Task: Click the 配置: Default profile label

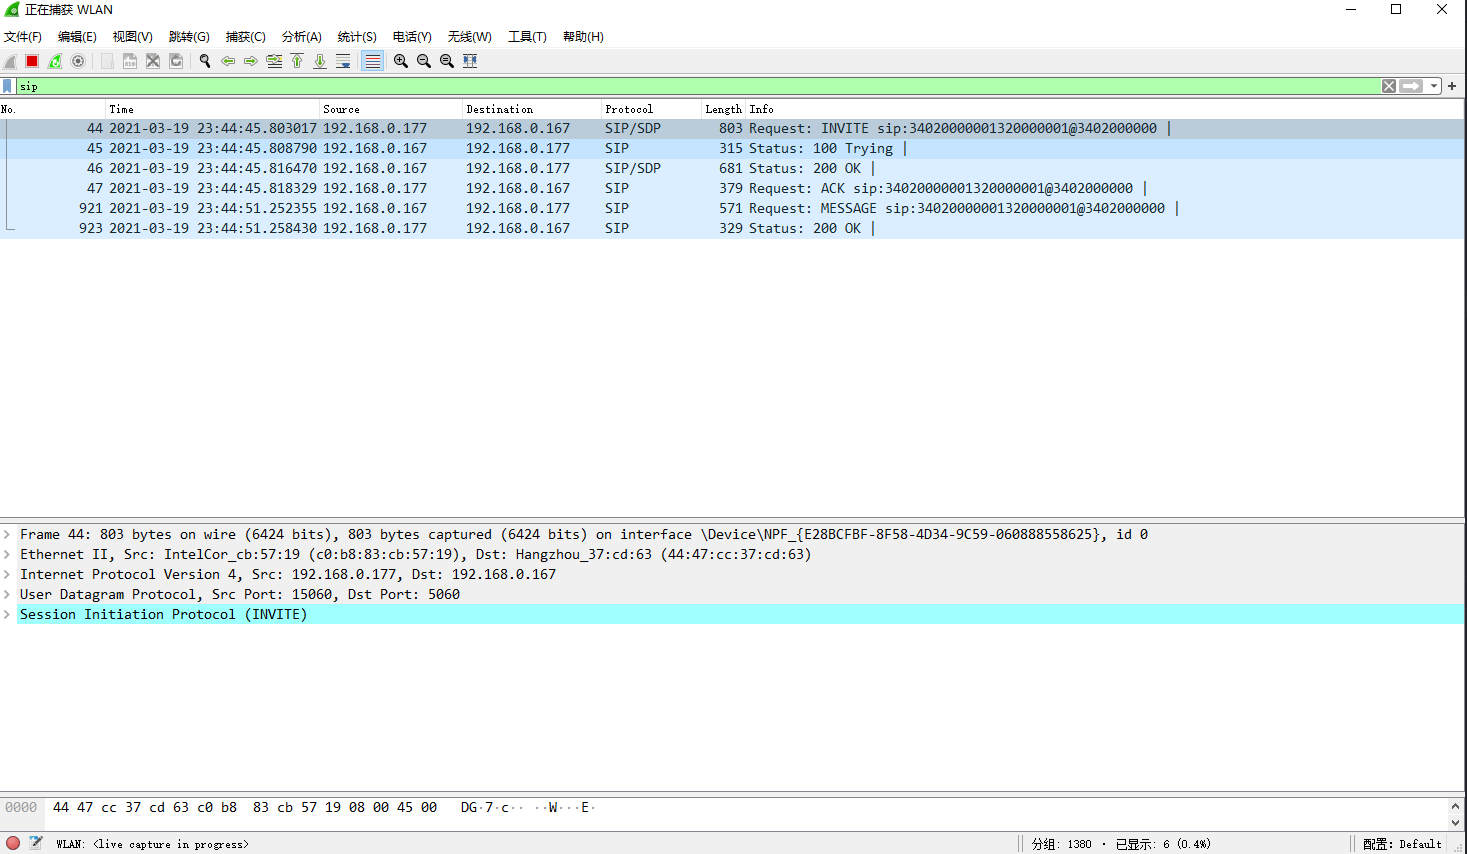Action: (x=1402, y=844)
